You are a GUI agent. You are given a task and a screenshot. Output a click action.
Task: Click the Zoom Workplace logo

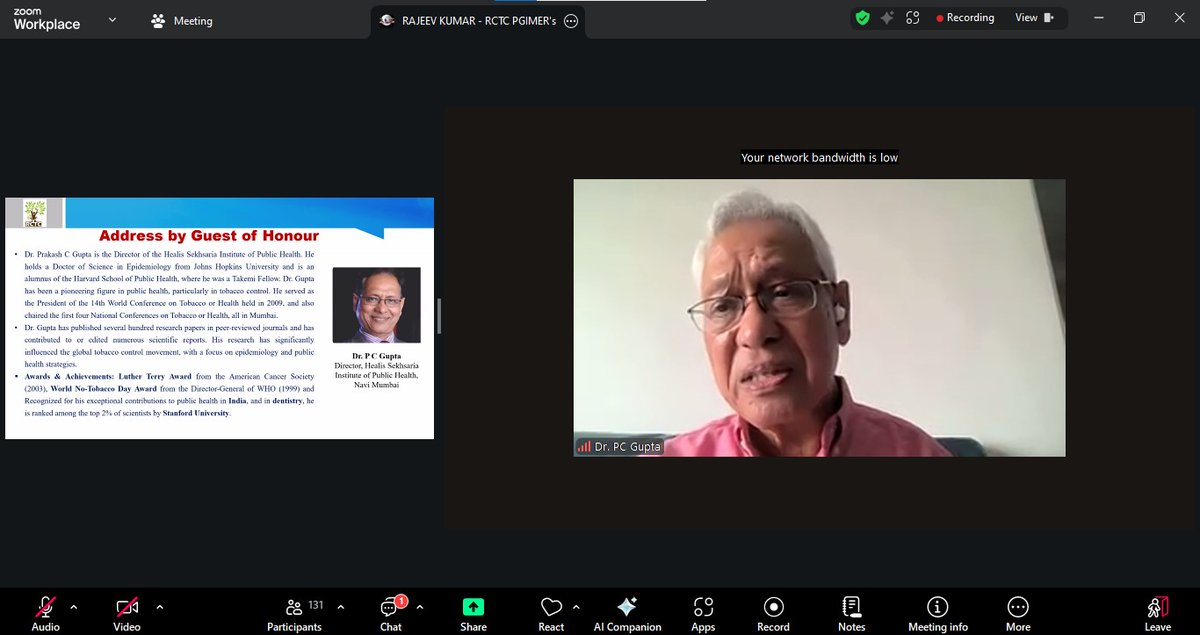coord(47,20)
